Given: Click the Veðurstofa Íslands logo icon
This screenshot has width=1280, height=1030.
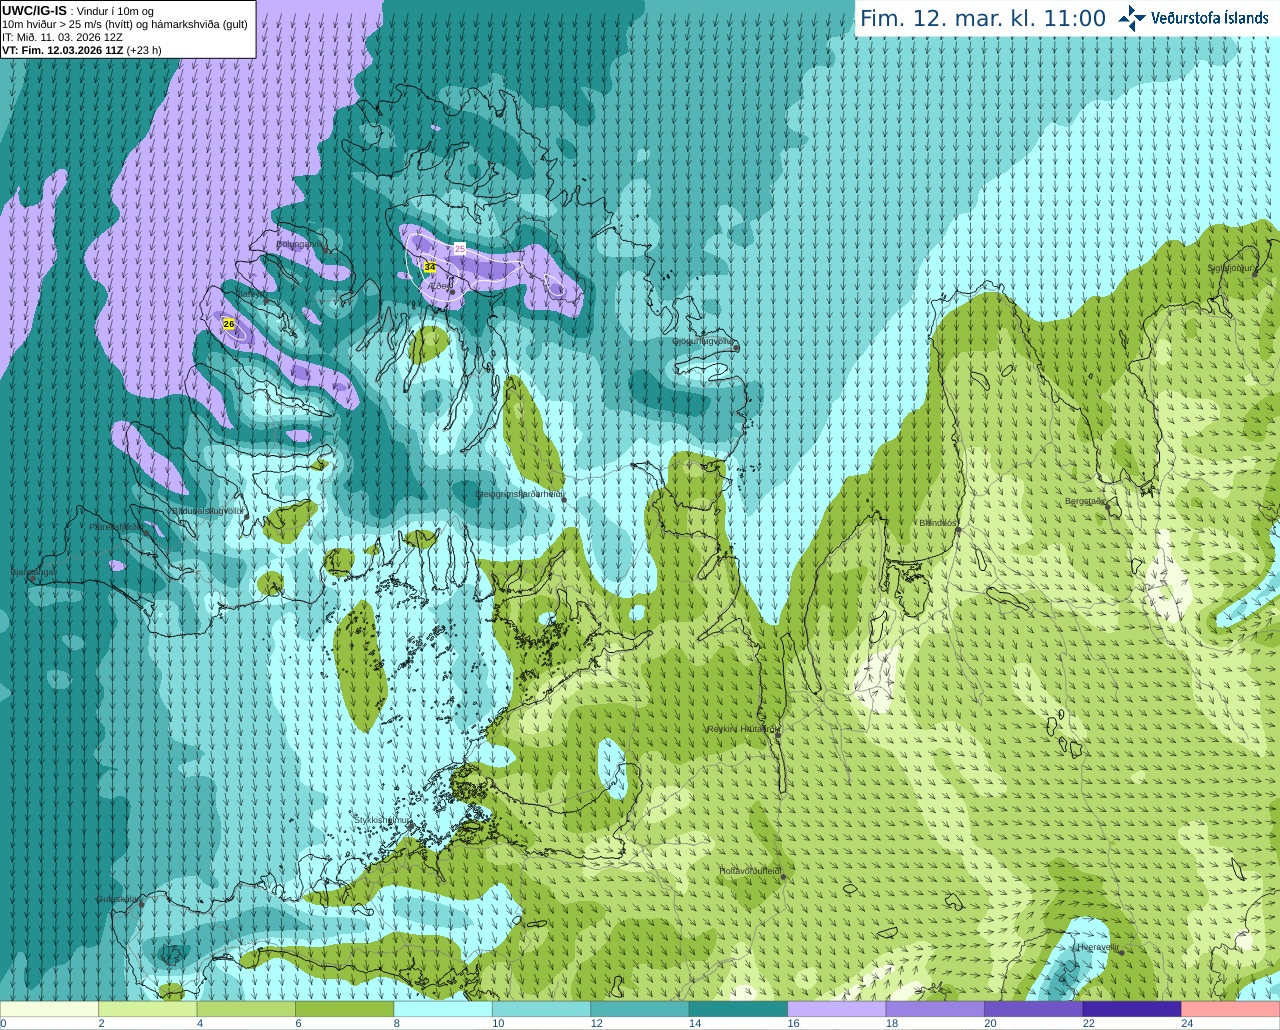Looking at the screenshot, I should (1131, 18).
